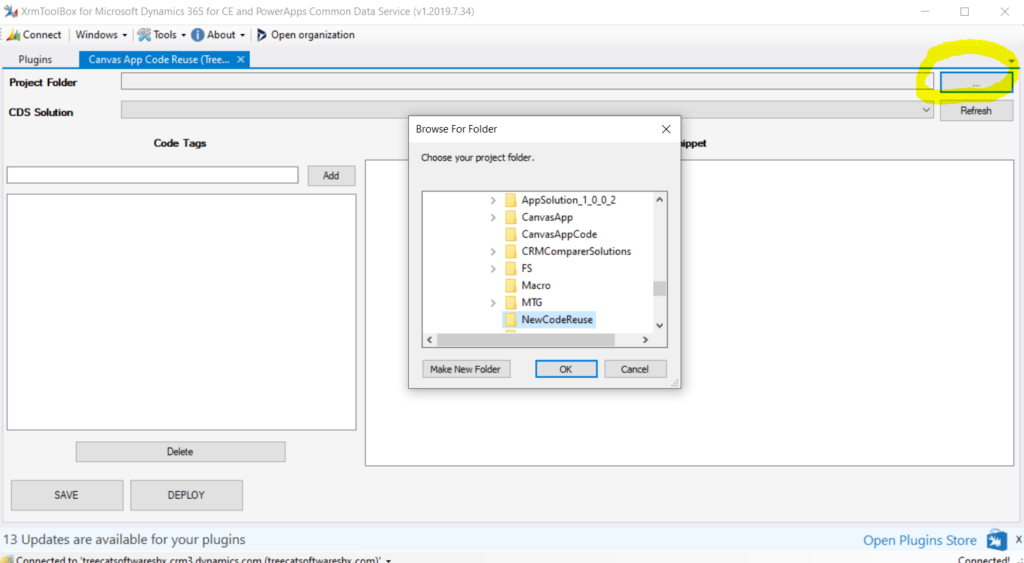Image resolution: width=1024 pixels, height=563 pixels.
Task: Click the tab list dropdown arrow
Action: tap(1012, 61)
